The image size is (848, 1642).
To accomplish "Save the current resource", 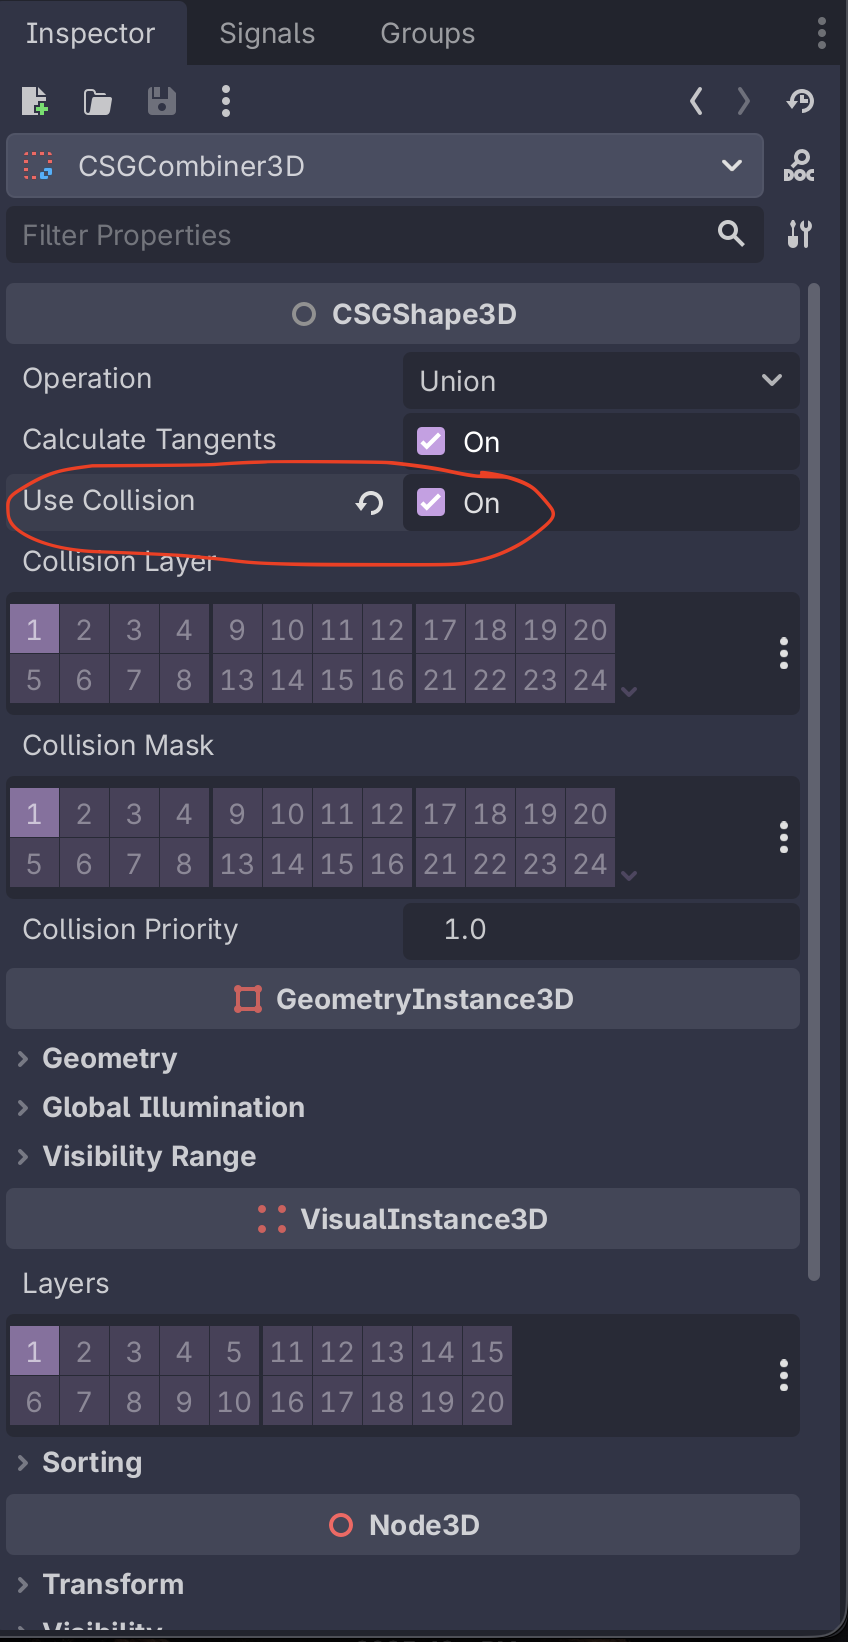I will pyautogui.click(x=161, y=101).
